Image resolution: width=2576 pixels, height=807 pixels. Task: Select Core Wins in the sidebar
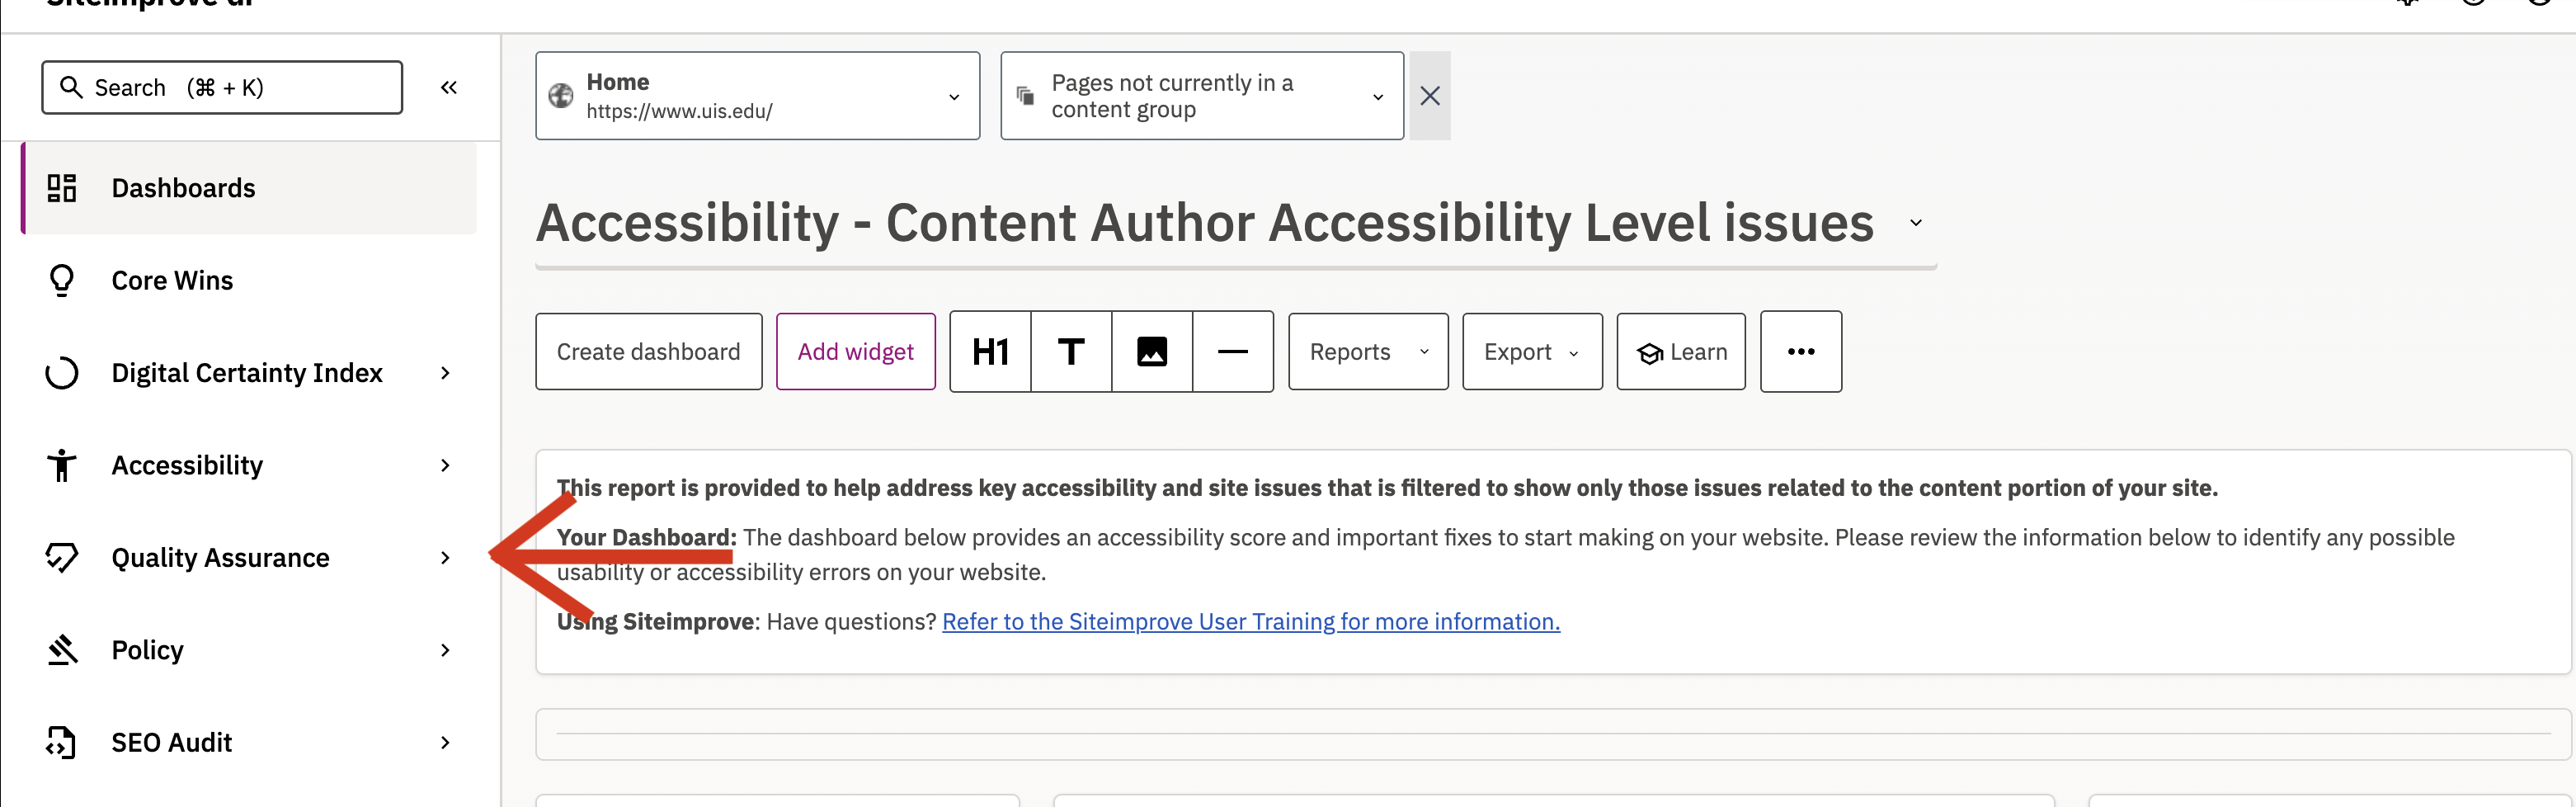[x=171, y=280]
